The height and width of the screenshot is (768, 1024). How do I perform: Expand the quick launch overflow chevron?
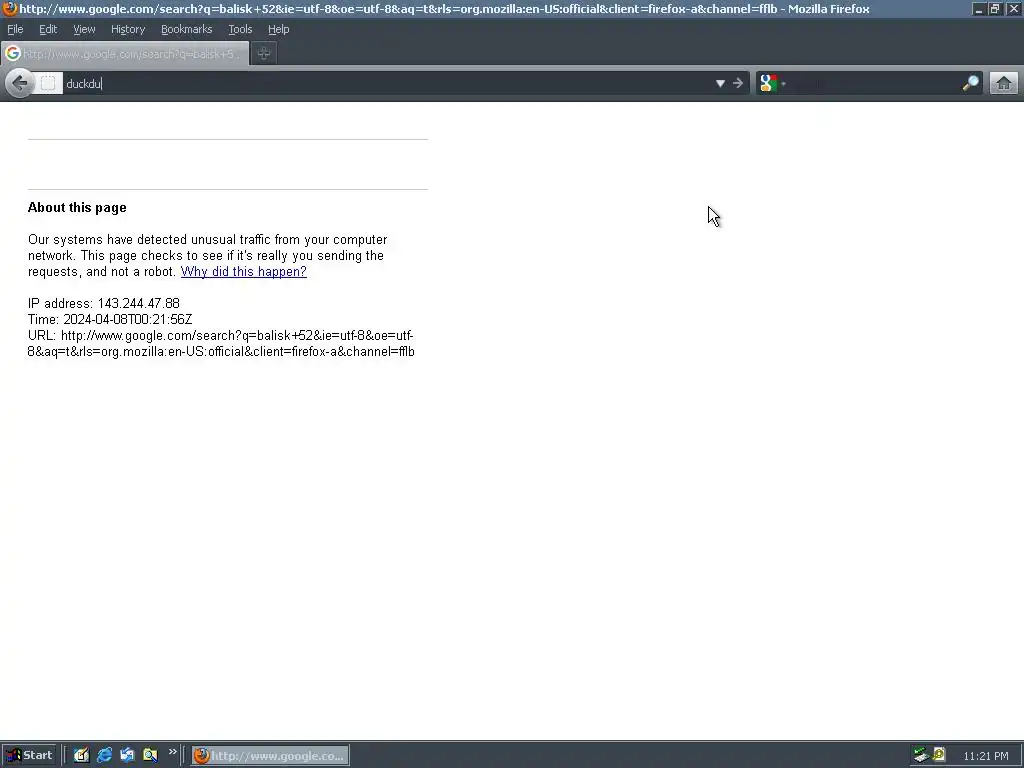point(172,752)
